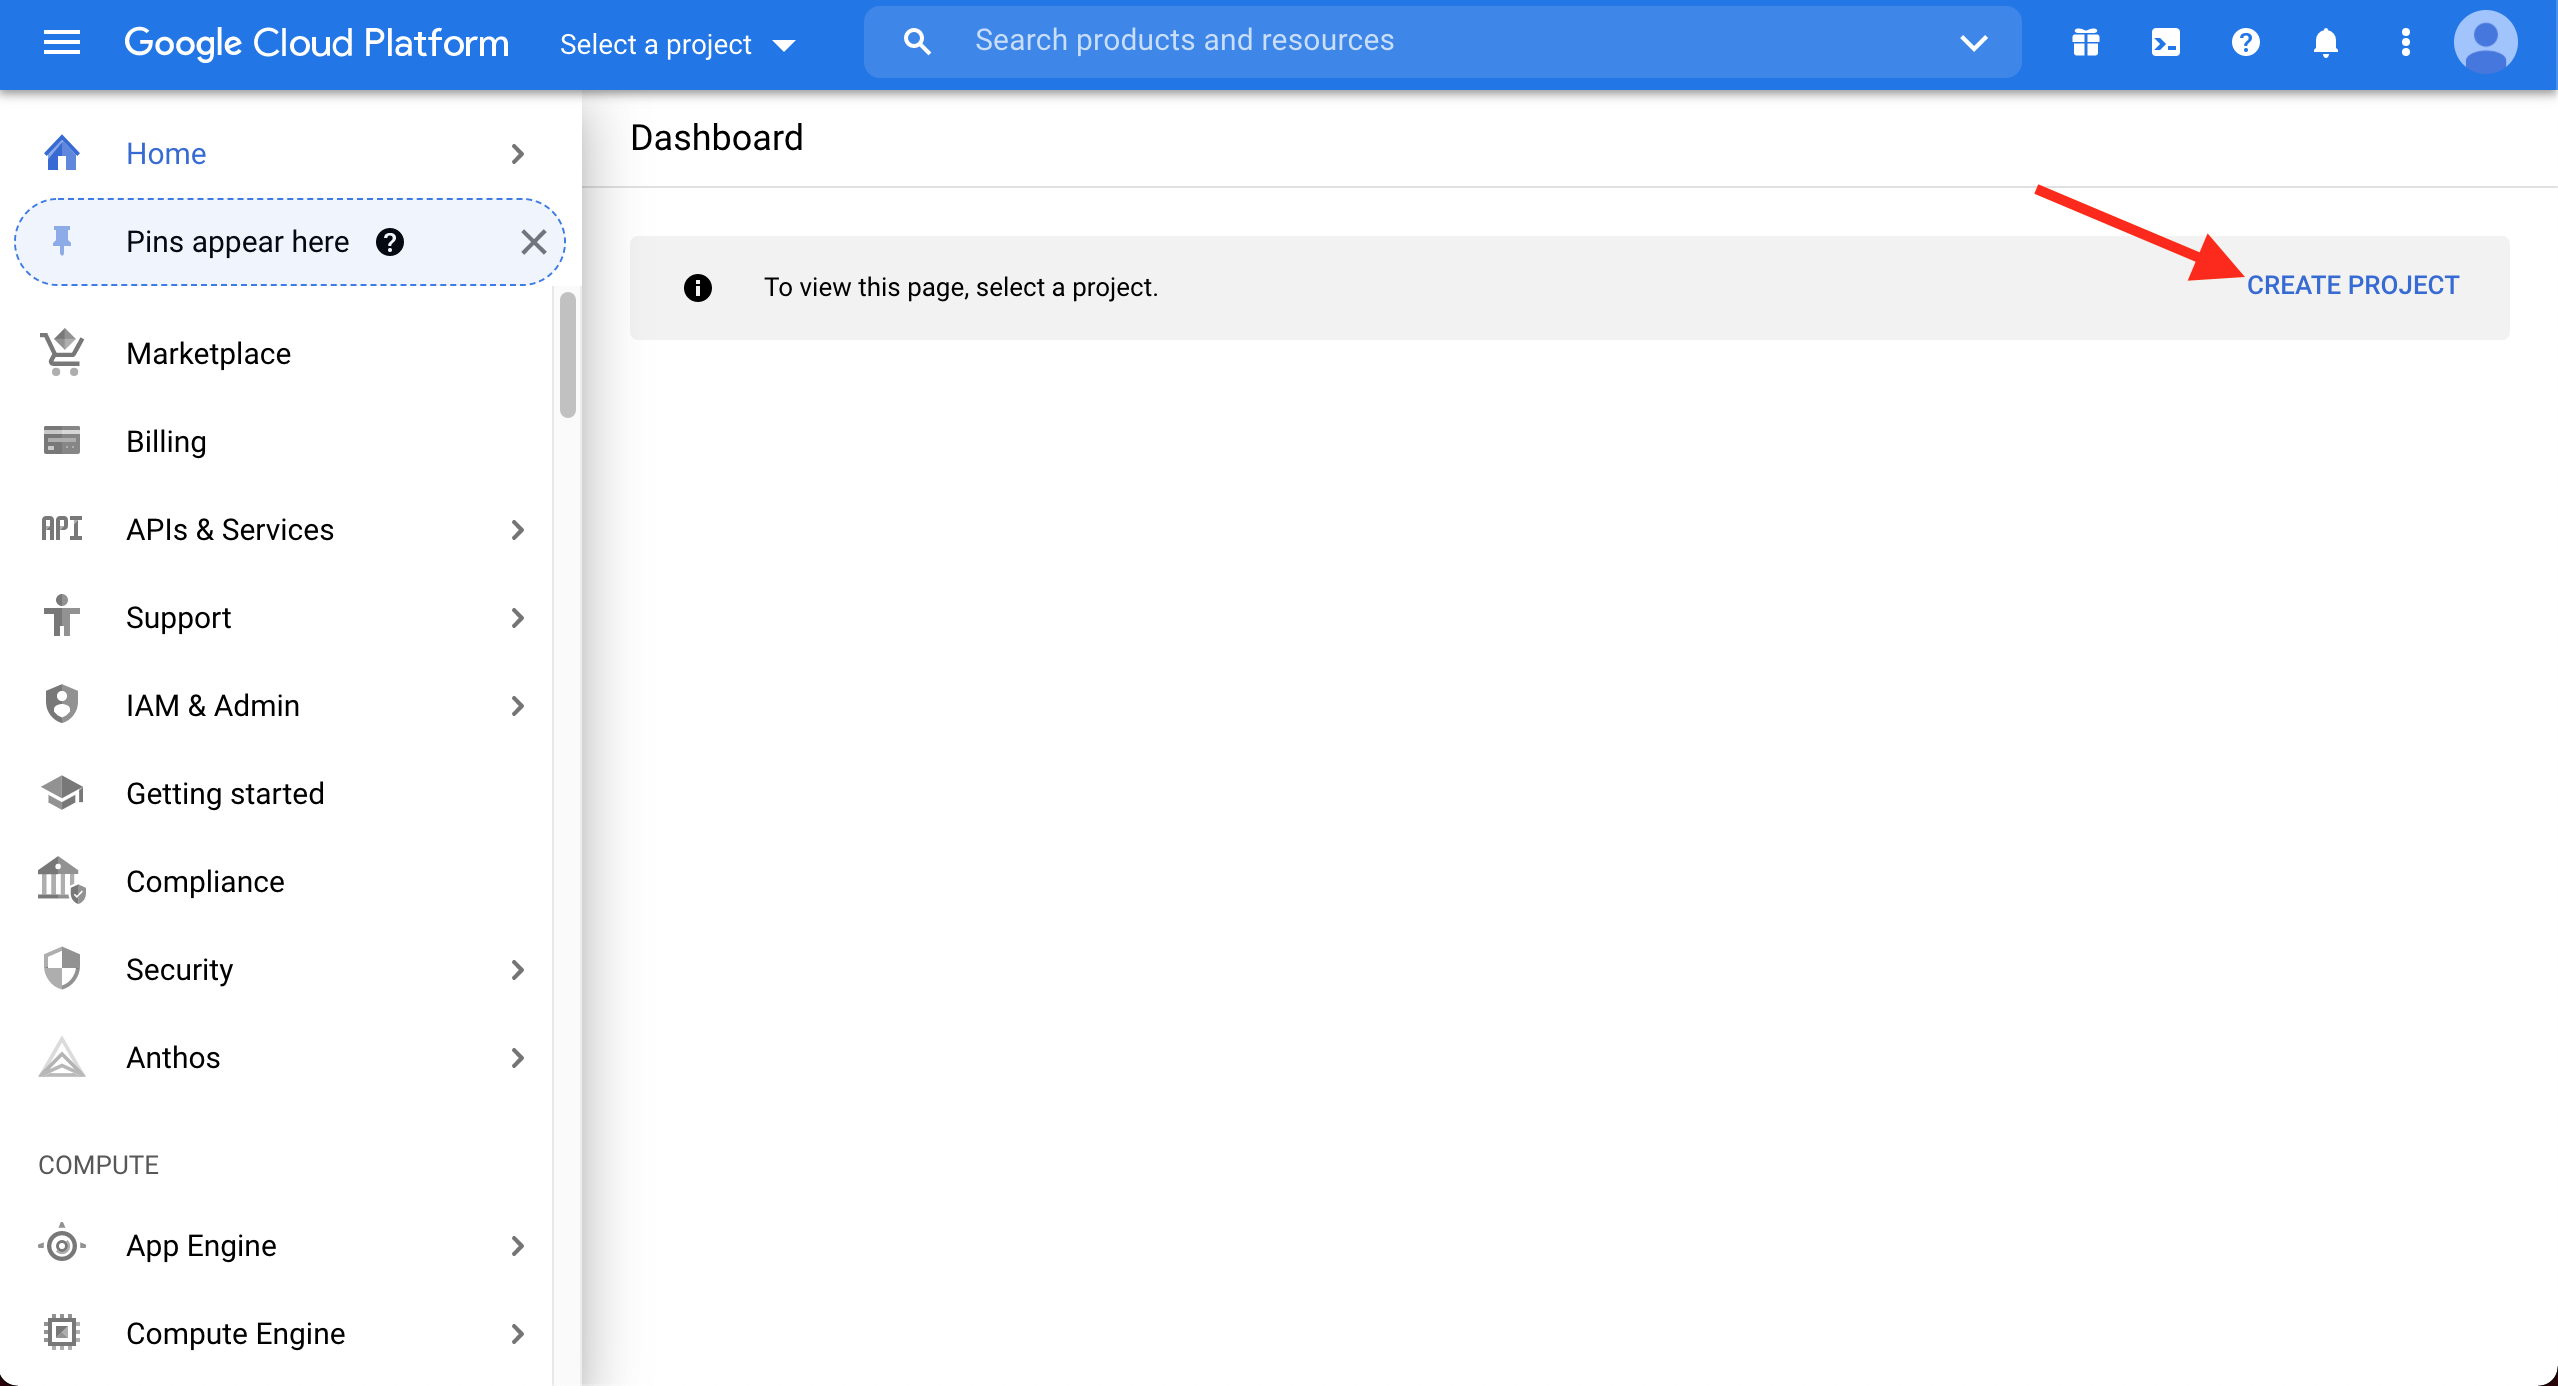The image size is (2558, 1386).
Task: Open the hamburger navigation menu
Action: 62,43
